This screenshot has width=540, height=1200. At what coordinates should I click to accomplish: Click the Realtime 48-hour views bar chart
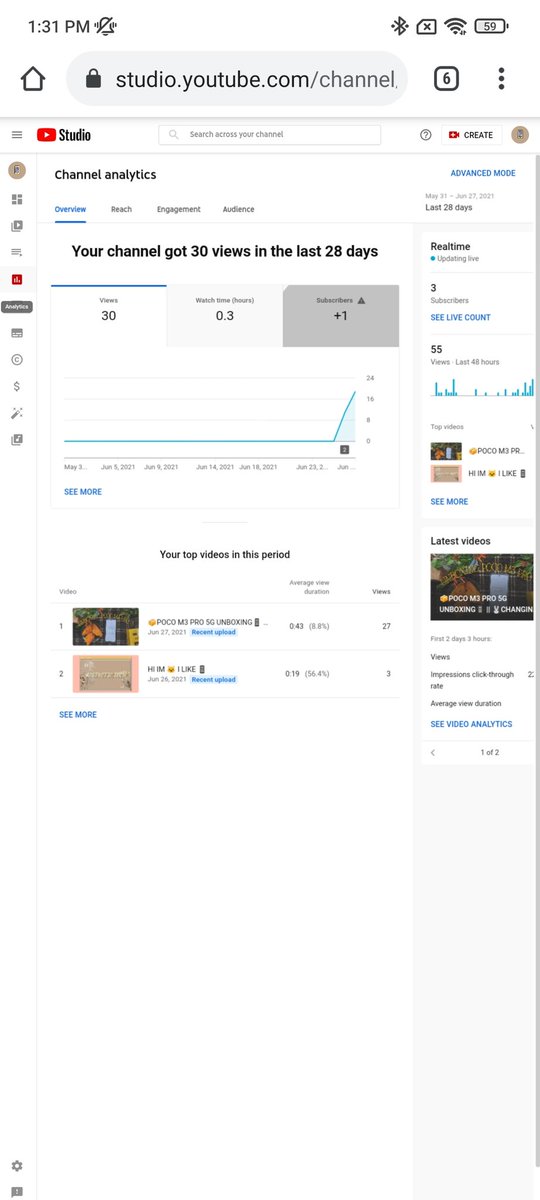[482, 387]
